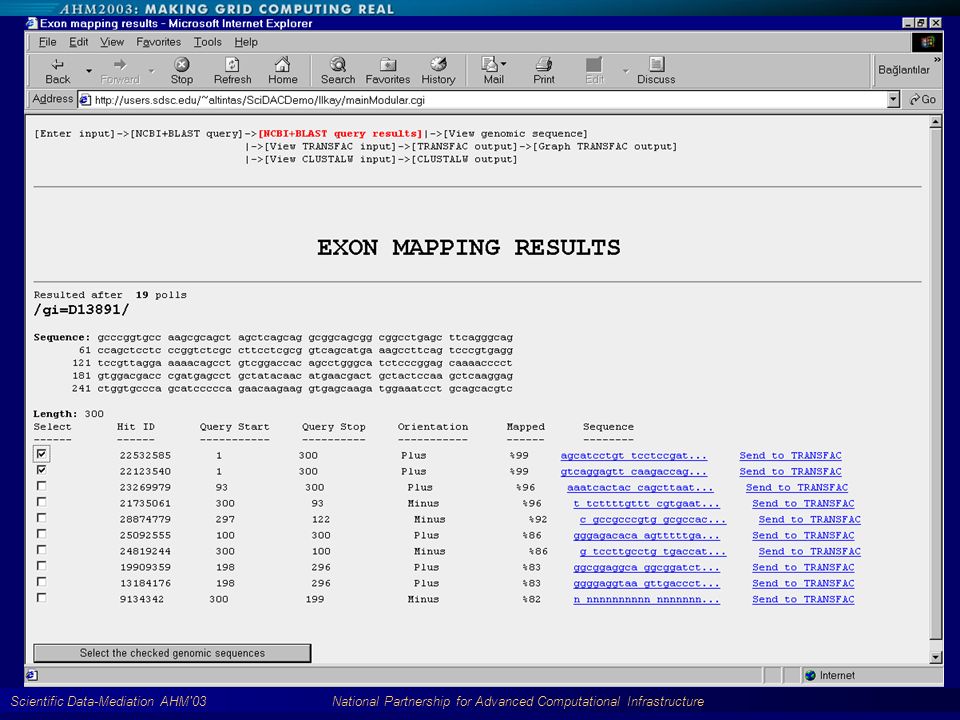The height and width of the screenshot is (720, 960).
Task: Check the box for hit 9134342
Action: click(41, 597)
